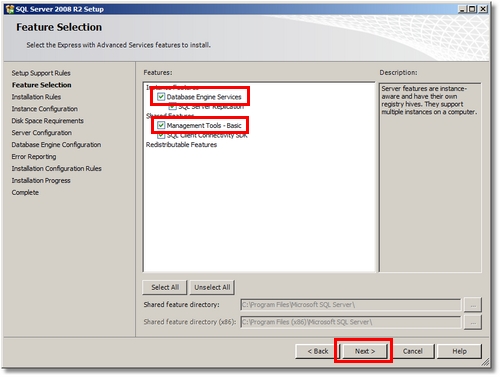Viewport: 500px width, 377px height.
Task: Select the Feature Selection step in sidebar
Action: pos(42,85)
